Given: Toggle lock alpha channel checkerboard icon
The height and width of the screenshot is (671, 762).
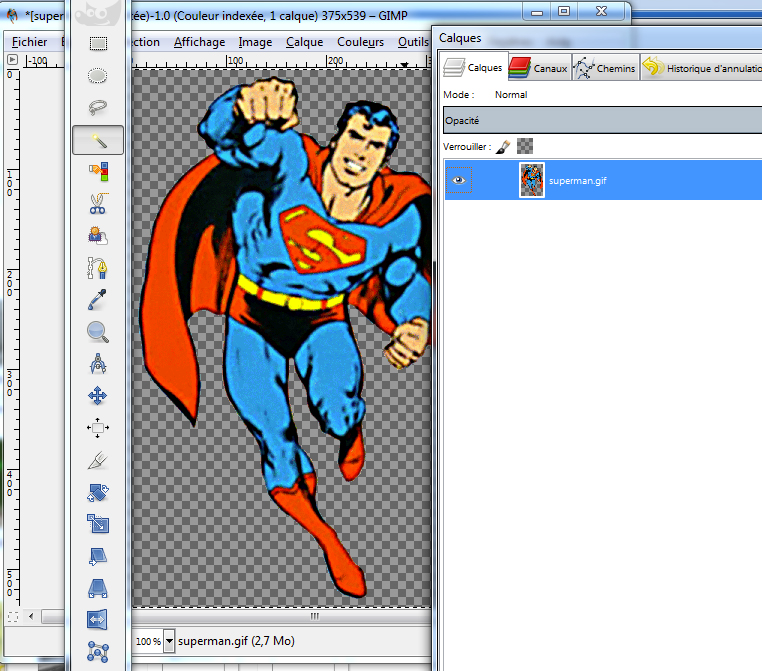Looking at the screenshot, I should click(525, 146).
